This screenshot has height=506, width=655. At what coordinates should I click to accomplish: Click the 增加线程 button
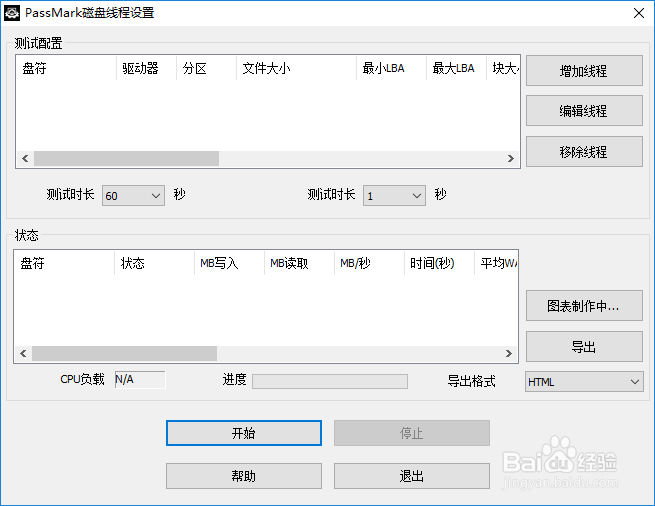(584, 71)
